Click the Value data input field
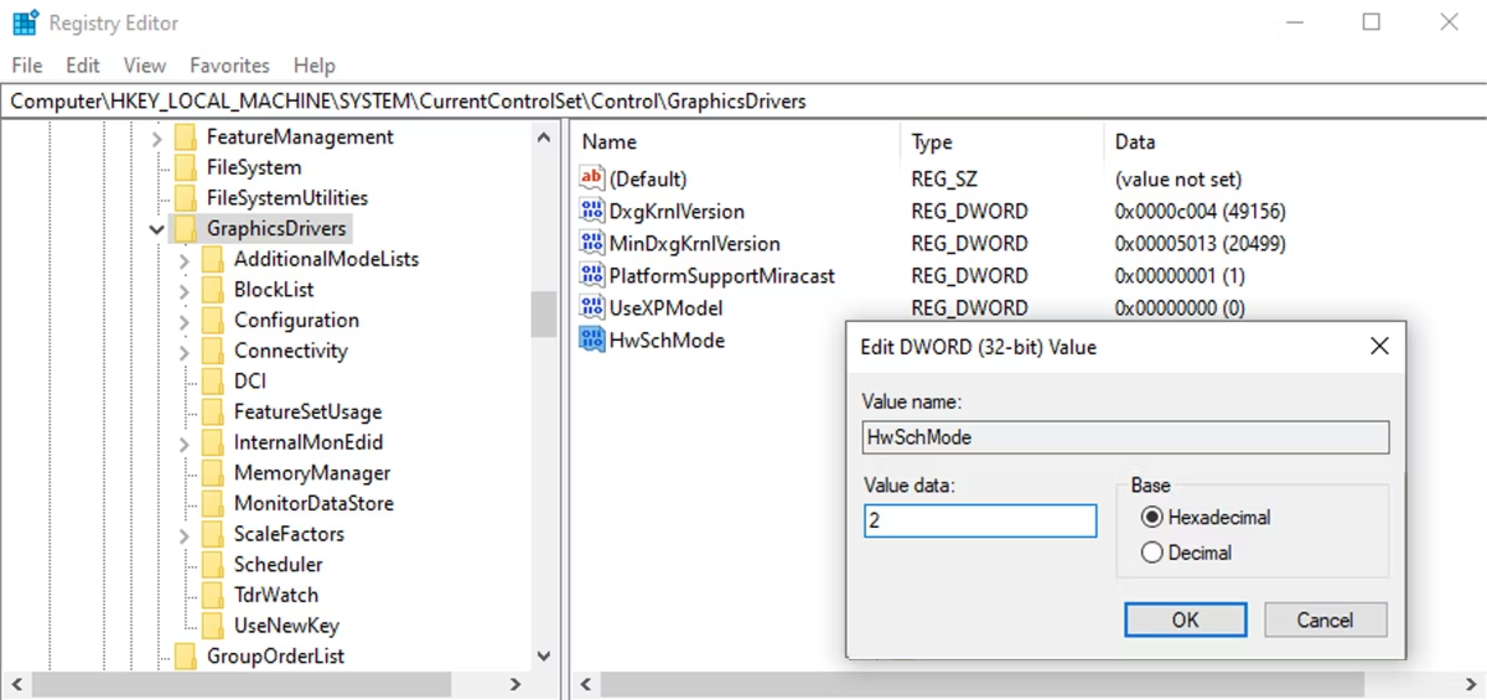1487x700 pixels. tap(979, 521)
